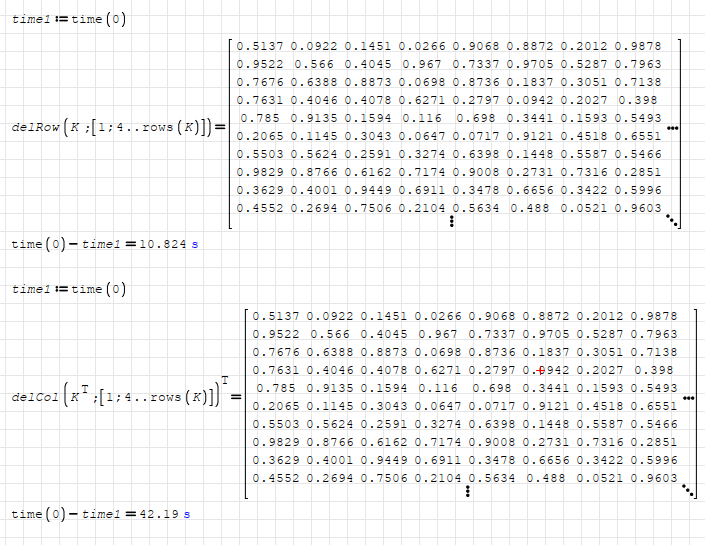Click the blue unit s after 42.19

(x=186, y=514)
